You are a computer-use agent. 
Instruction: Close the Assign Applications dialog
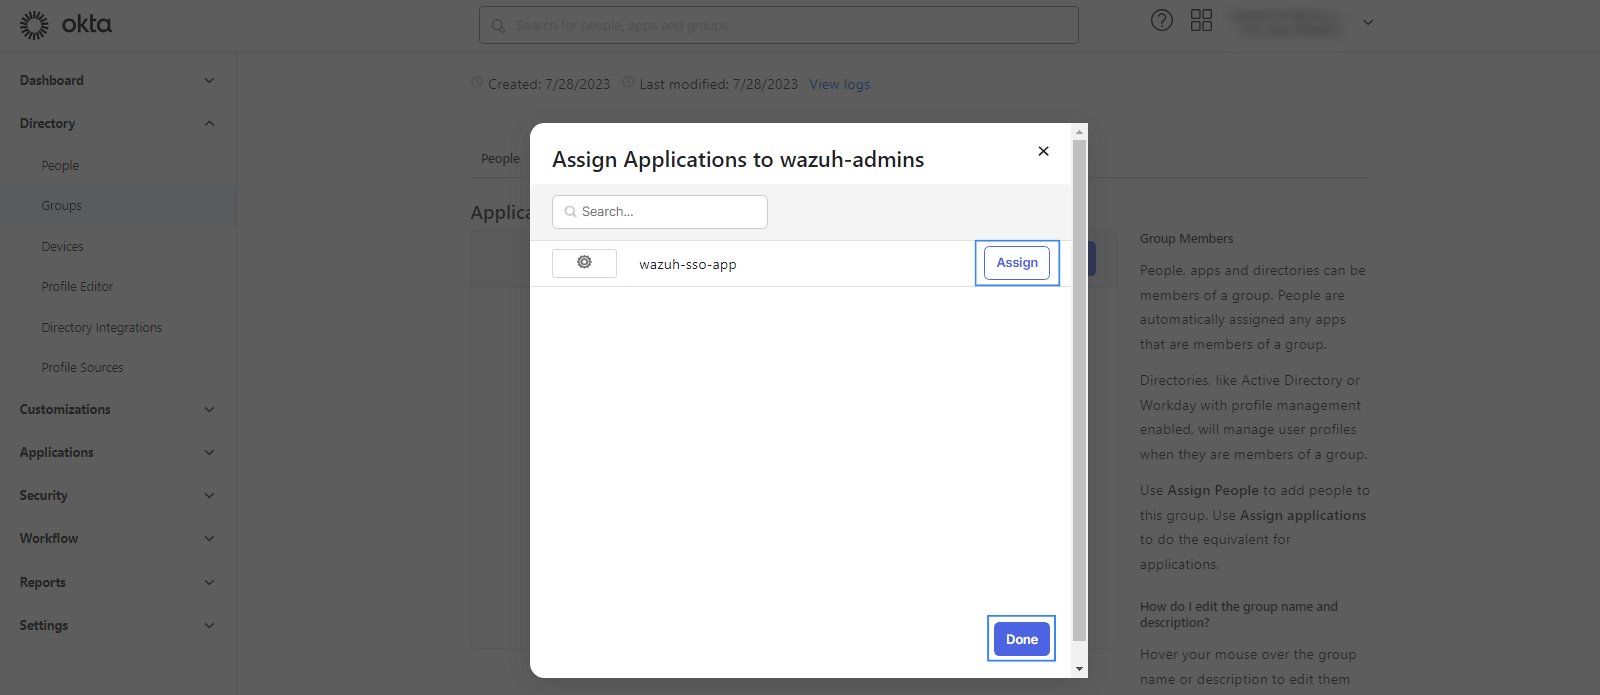pyautogui.click(x=1043, y=151)
